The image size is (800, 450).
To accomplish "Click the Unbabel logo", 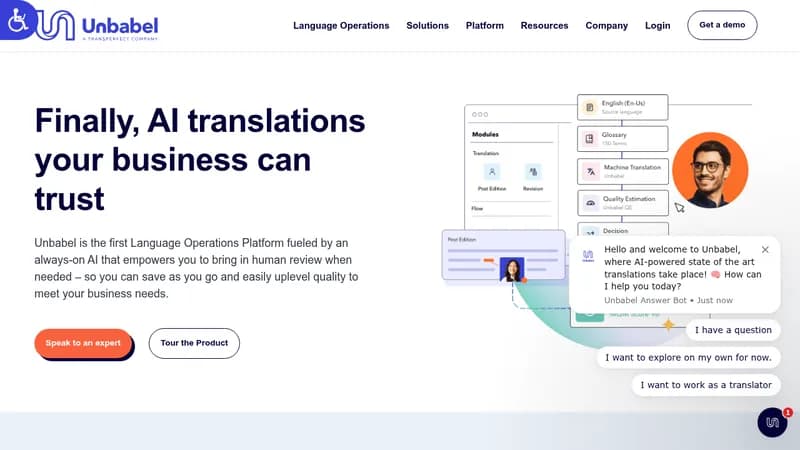I will (x=98, y=25).
